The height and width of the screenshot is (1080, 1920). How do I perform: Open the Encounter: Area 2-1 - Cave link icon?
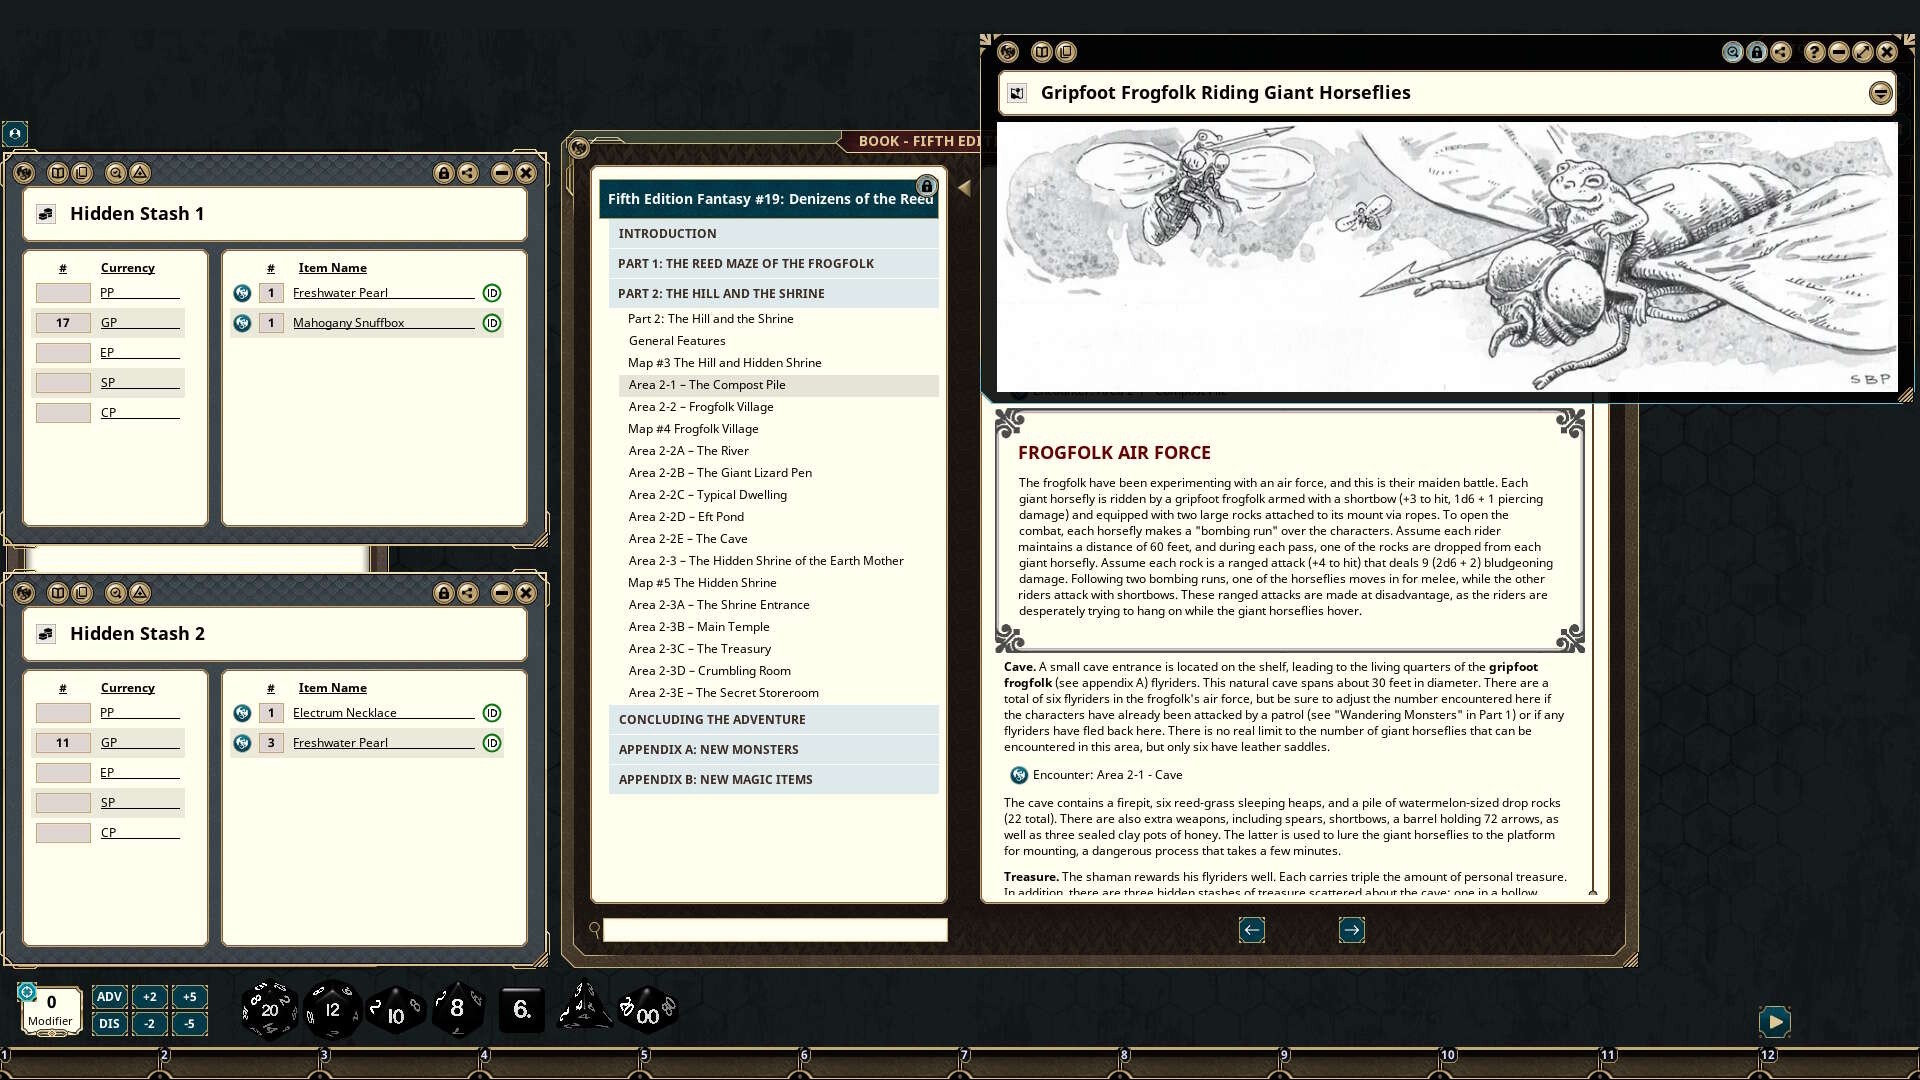click(1017, 774)
